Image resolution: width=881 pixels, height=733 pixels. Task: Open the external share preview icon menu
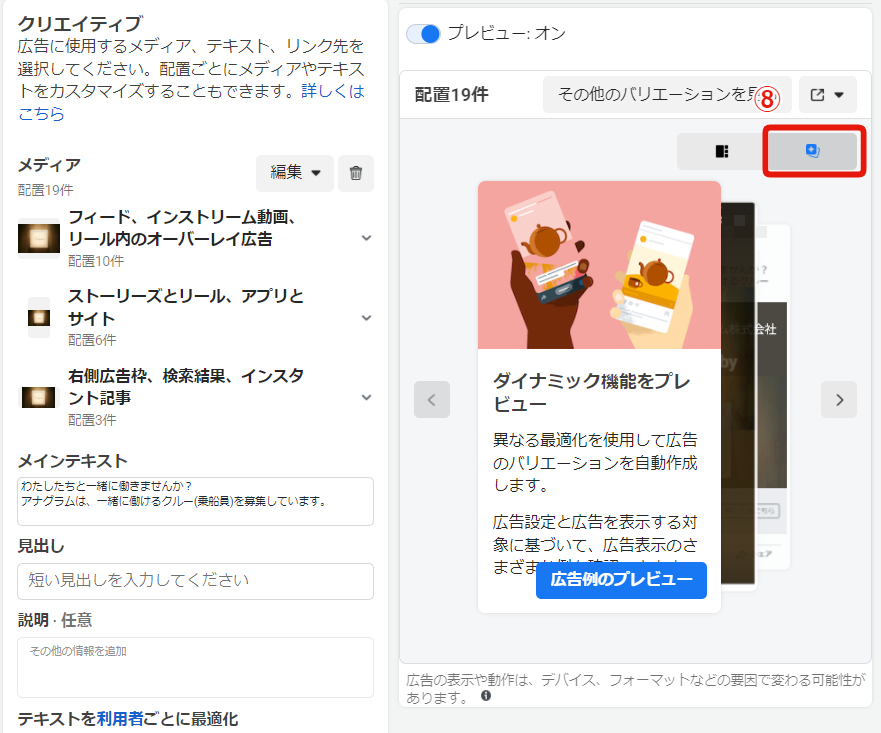(x=827, y=95)
